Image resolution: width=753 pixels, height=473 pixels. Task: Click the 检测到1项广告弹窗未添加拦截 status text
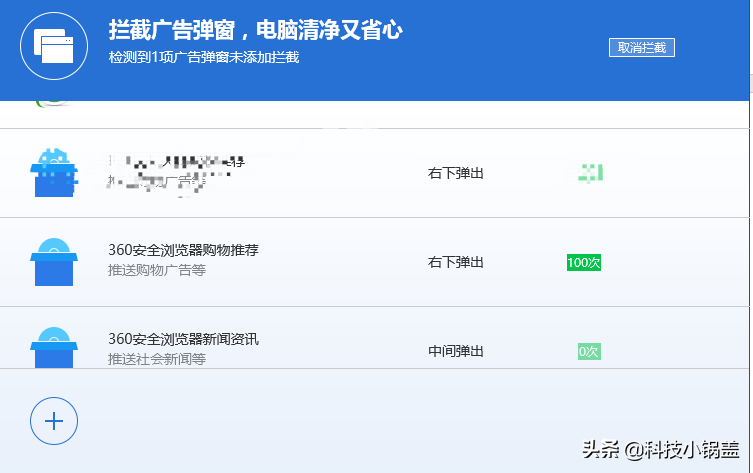tap(204, 57)
